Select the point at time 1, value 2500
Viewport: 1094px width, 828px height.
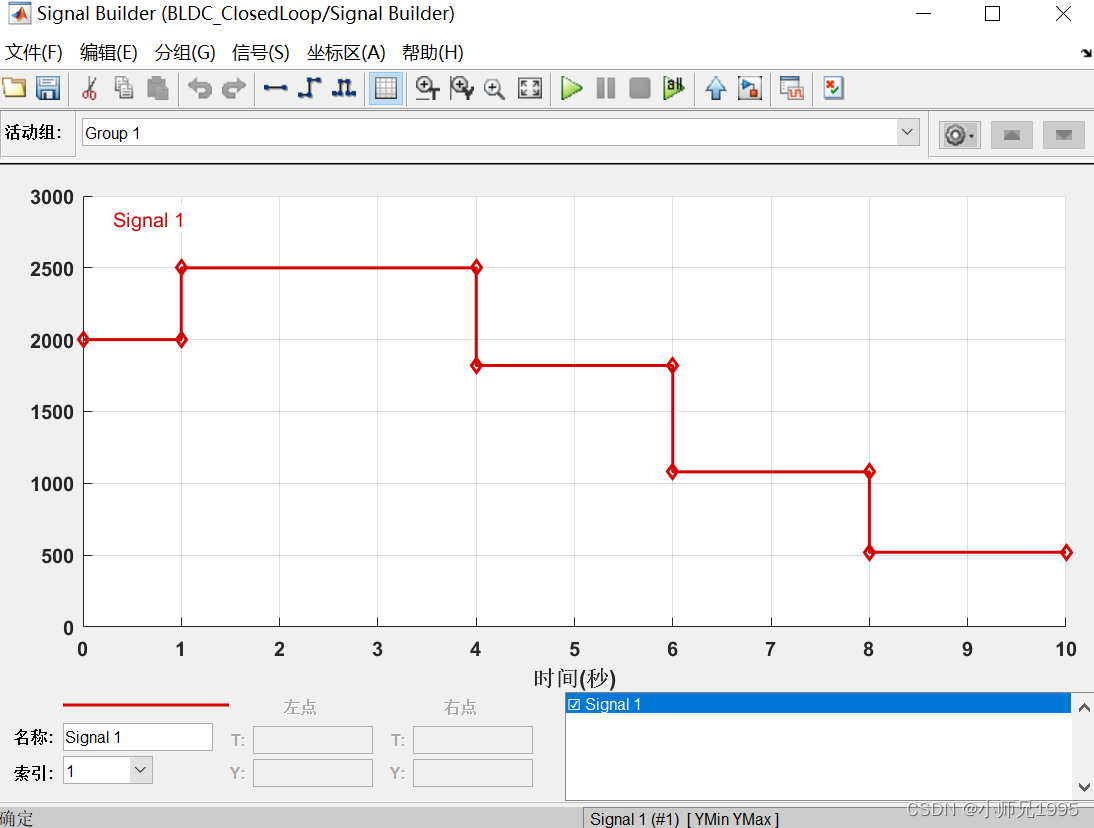click(x=181, y=267)
